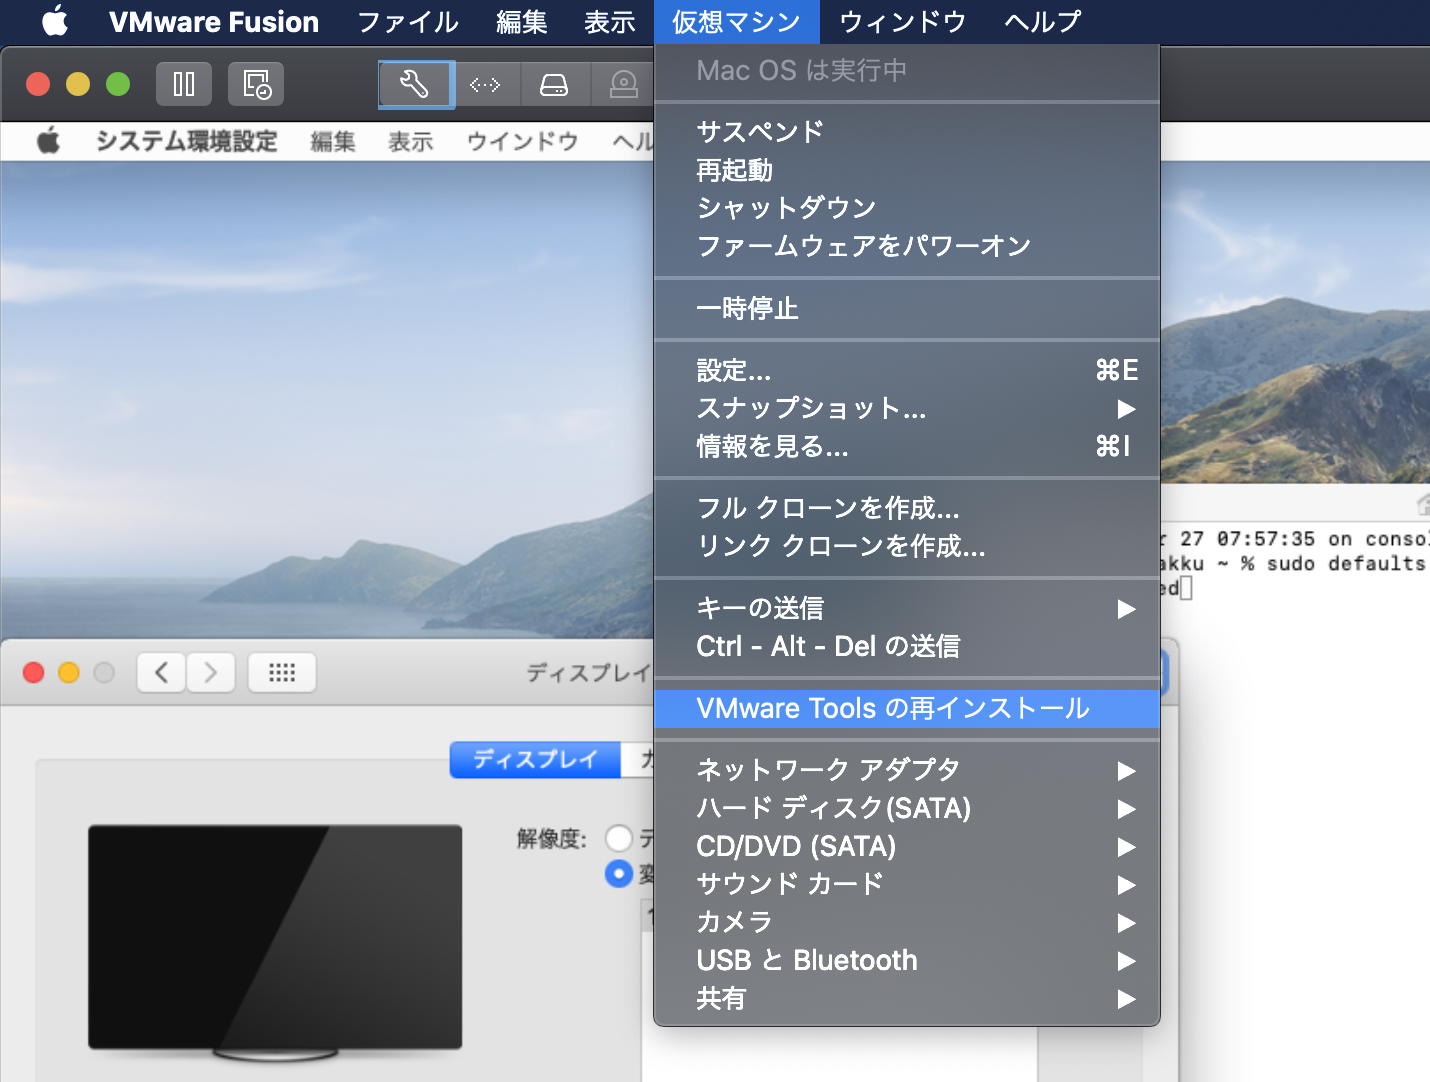Open the ファイル menu
The image size is (1430, 1082).
point(408,21)
